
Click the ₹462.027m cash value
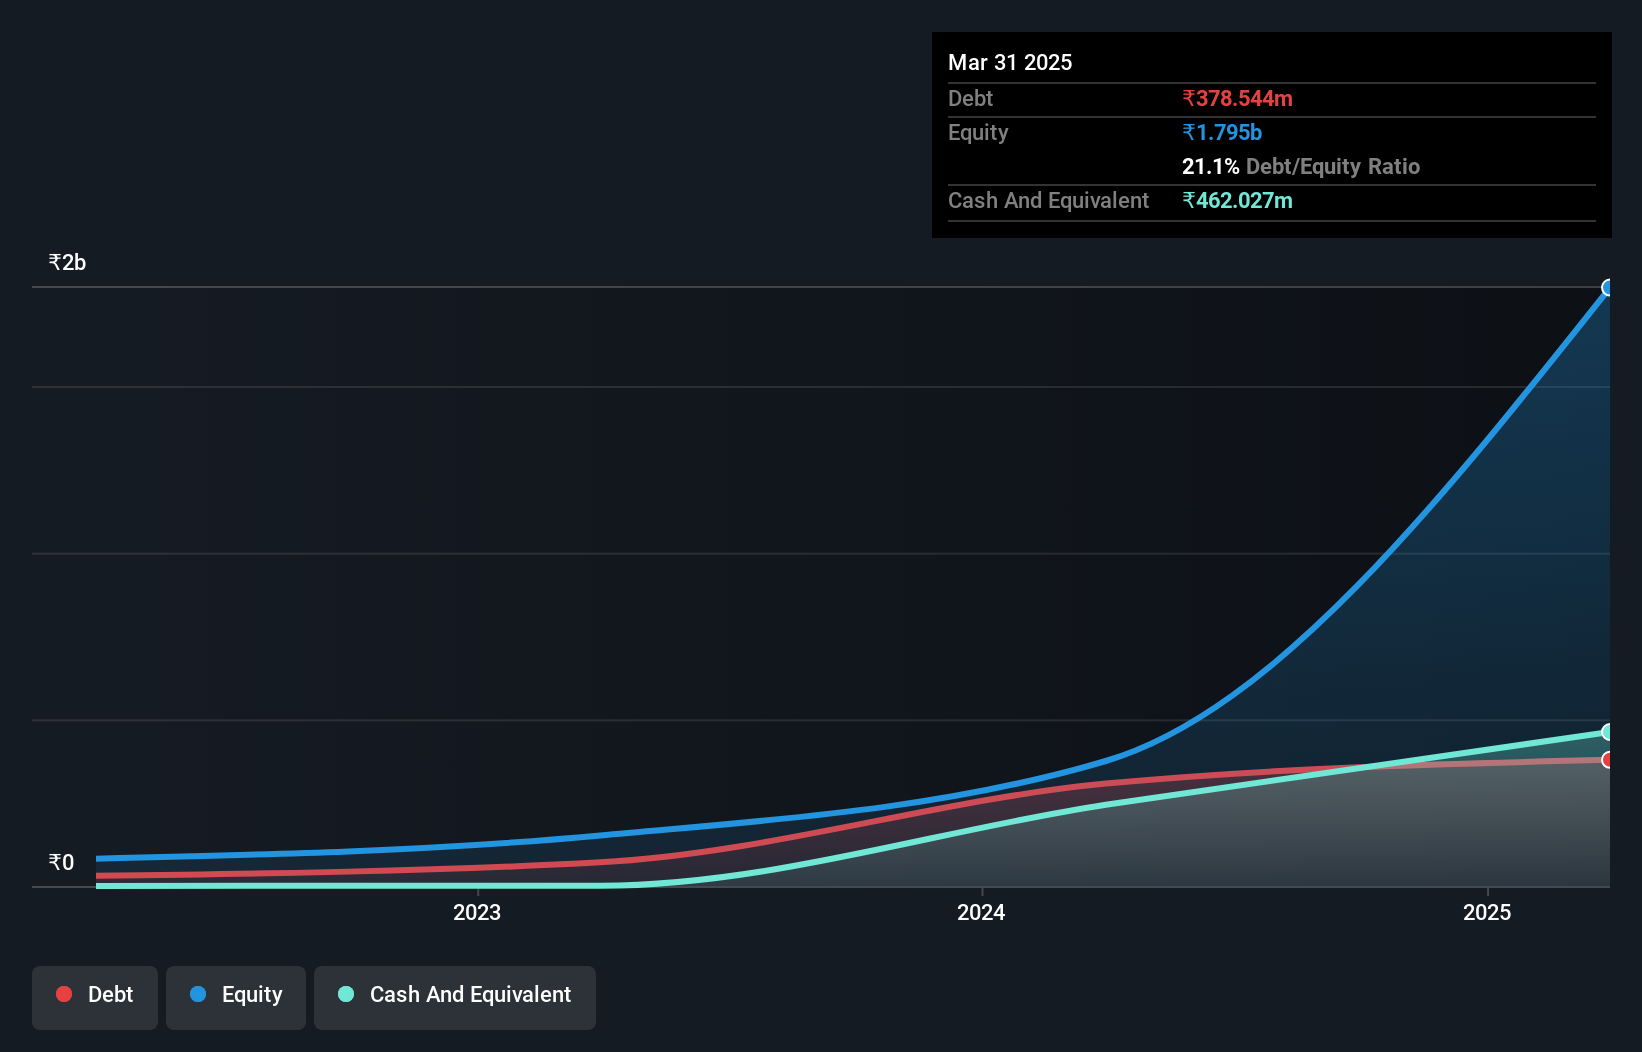click(x=1237, y=200)
